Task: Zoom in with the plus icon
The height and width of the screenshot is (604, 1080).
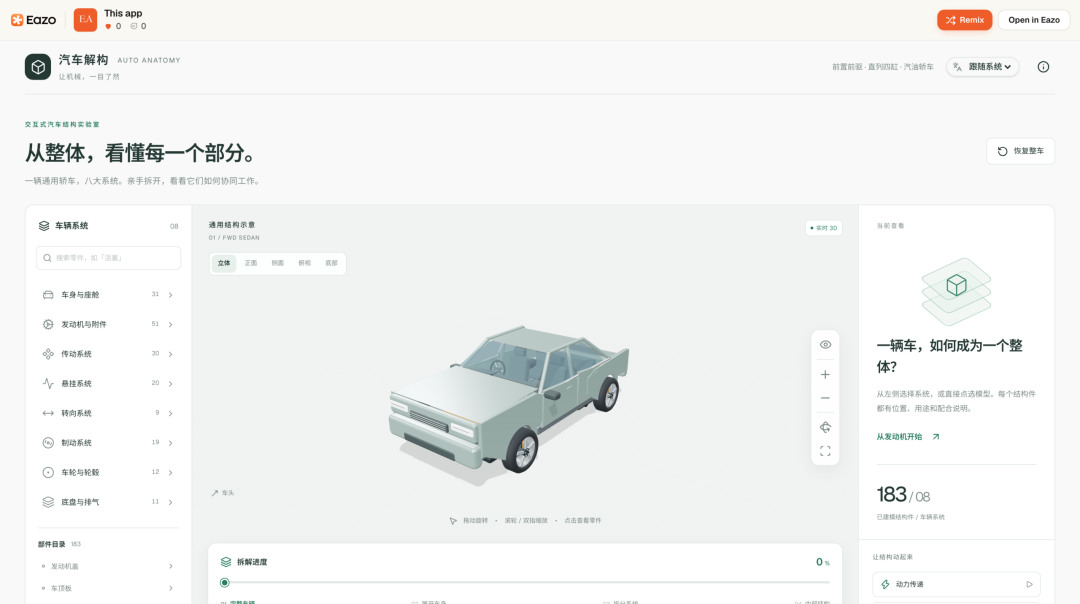Action: point(825,375)
